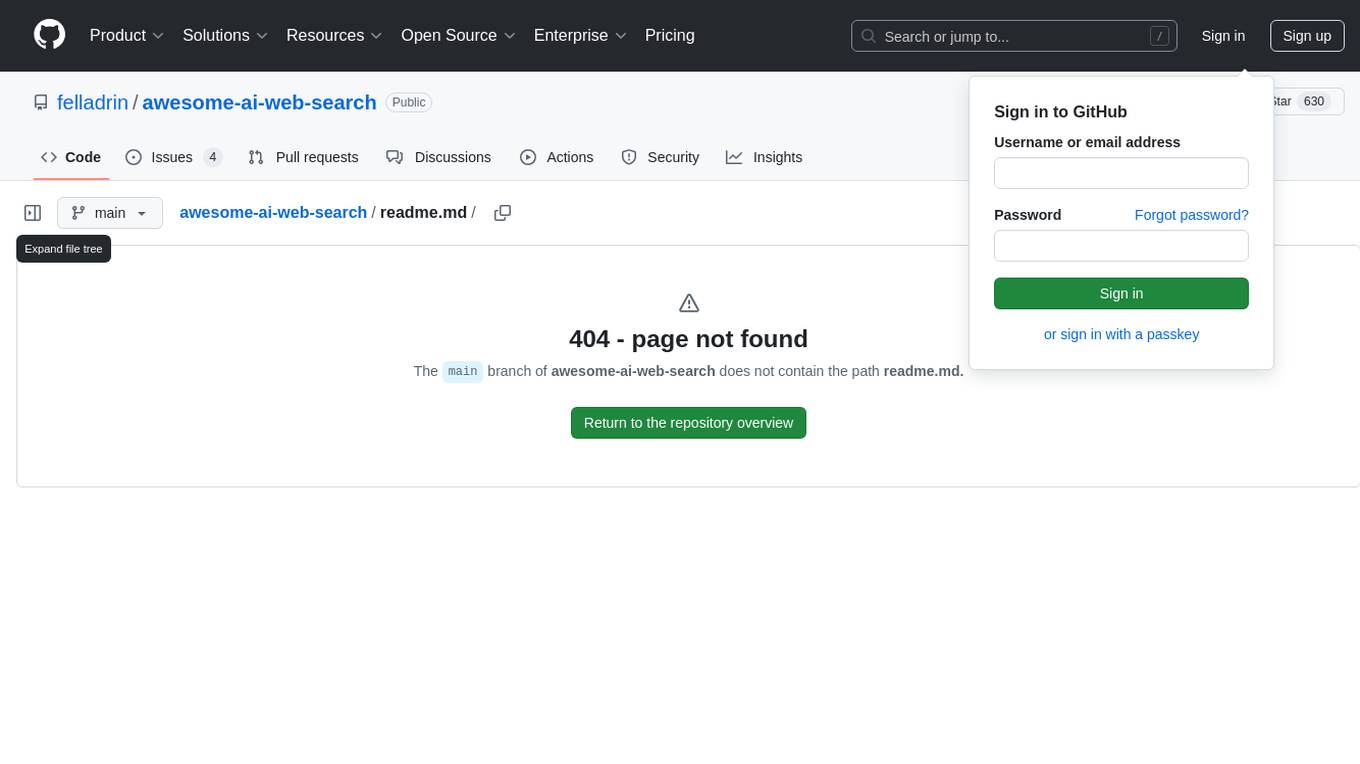Switch to the Insights tab
The image size is (1360, 764).
[764, 157]
